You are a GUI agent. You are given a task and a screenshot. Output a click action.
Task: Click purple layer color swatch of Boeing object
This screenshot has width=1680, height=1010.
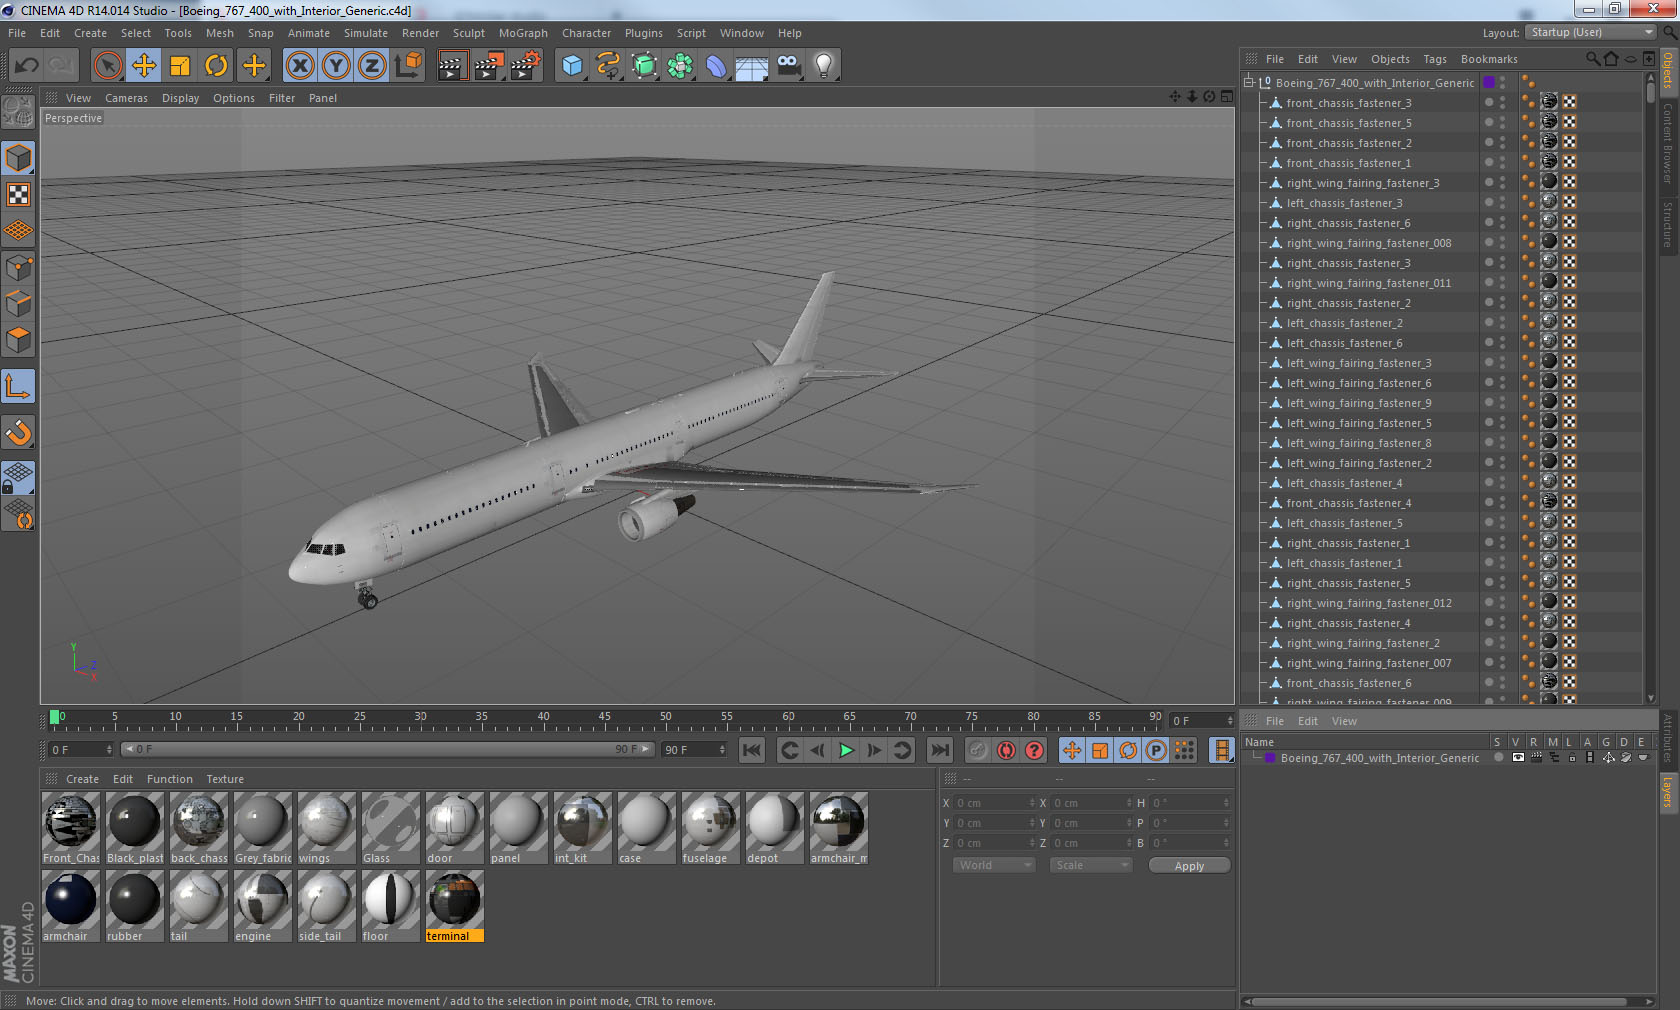pos(1489,82)
